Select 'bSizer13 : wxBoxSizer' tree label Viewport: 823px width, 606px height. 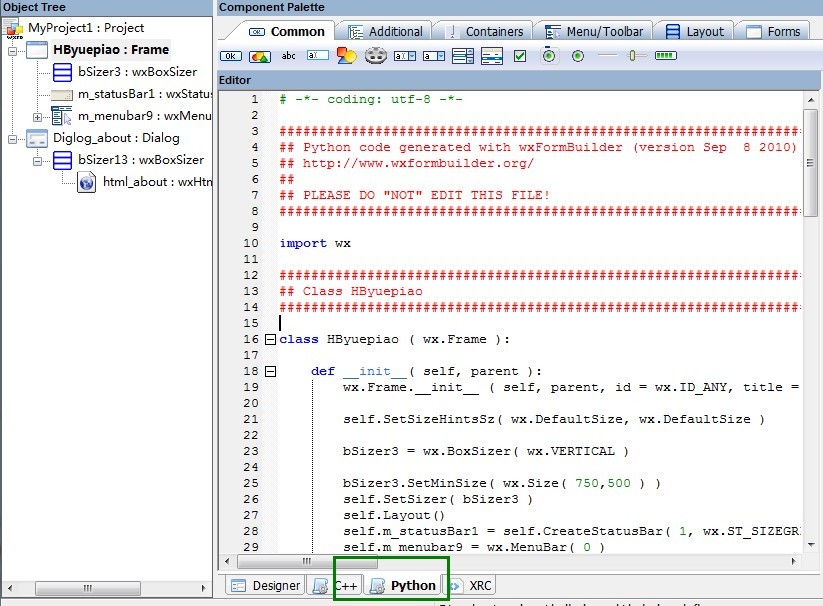tap(141, 160)
